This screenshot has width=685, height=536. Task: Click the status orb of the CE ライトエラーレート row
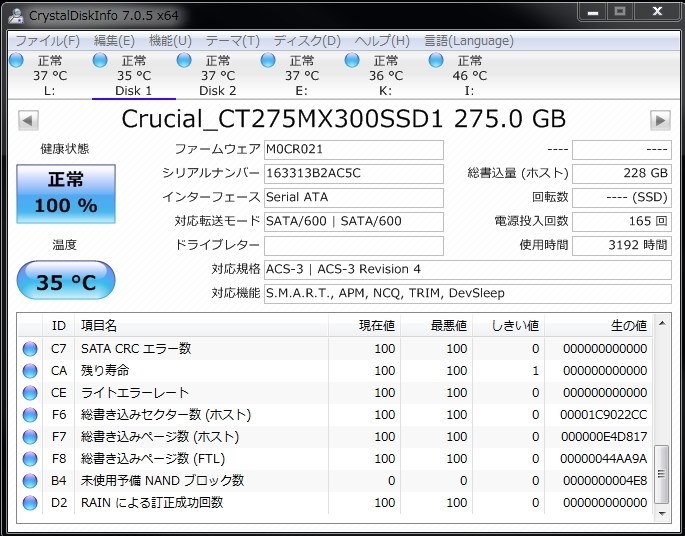click(30, 393)
